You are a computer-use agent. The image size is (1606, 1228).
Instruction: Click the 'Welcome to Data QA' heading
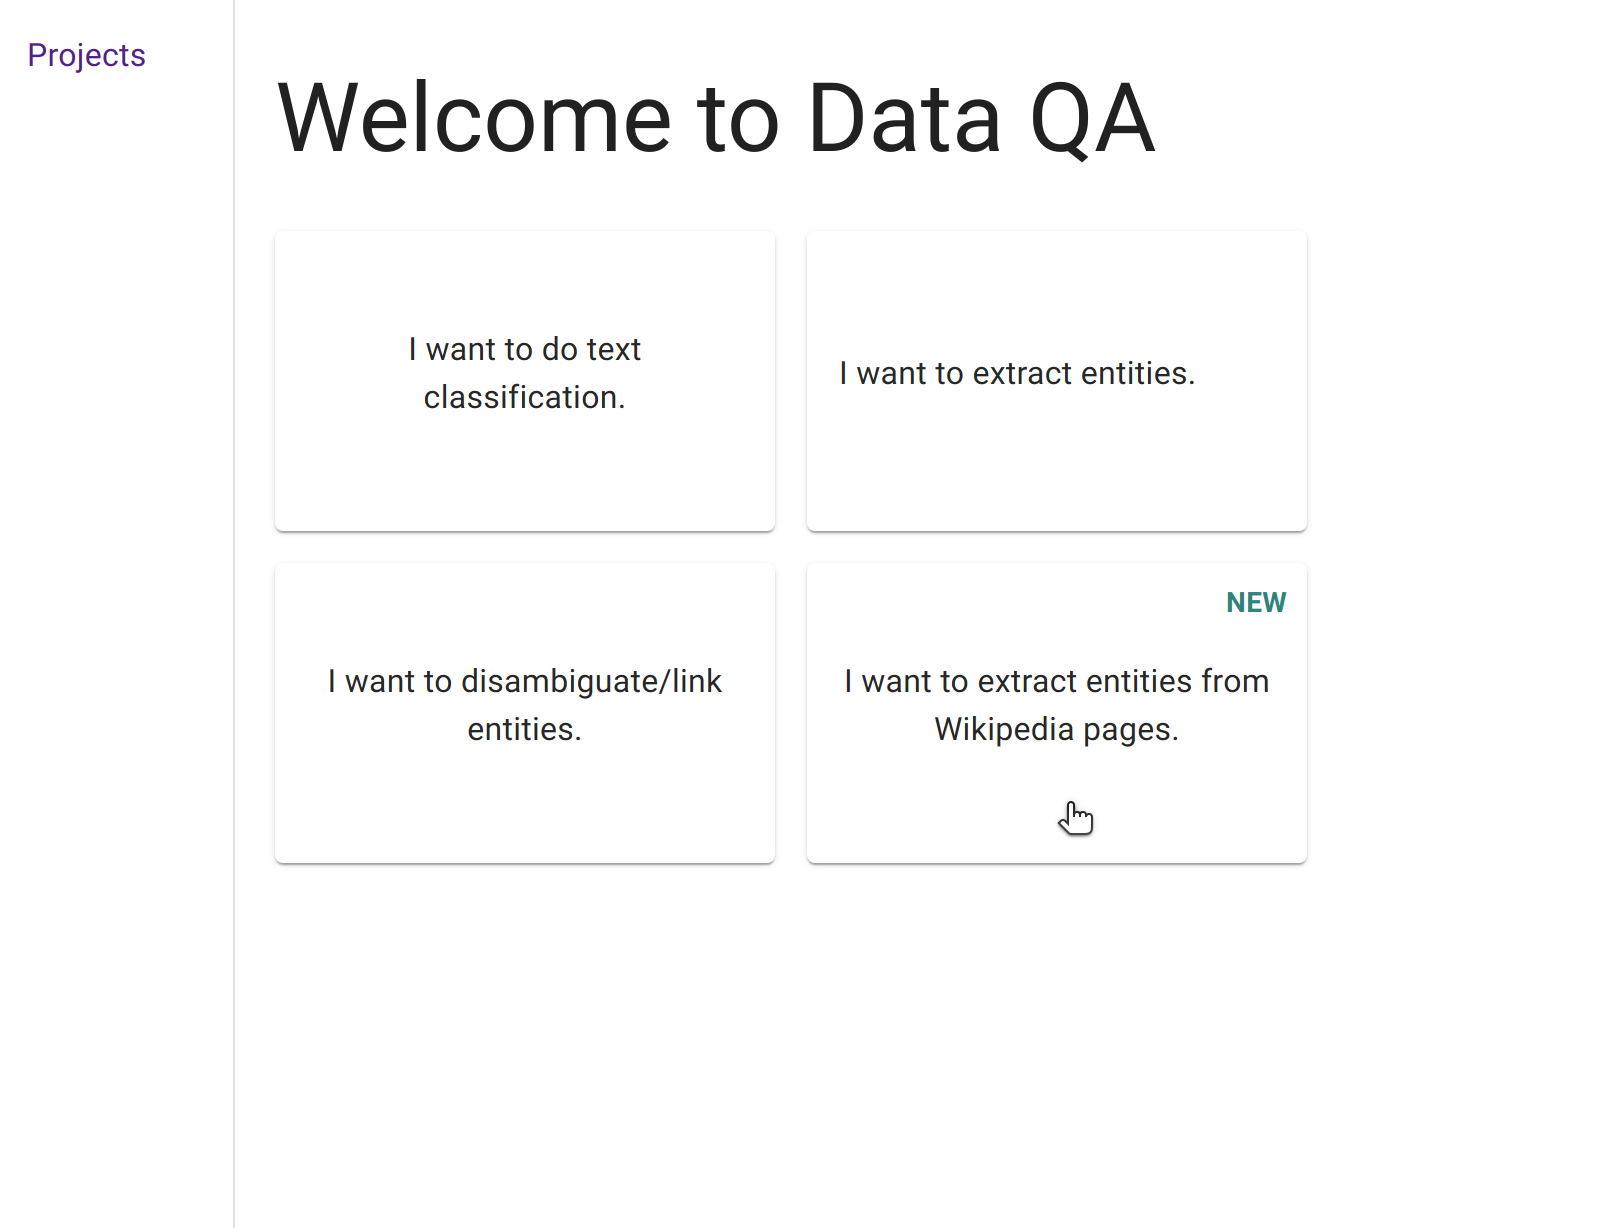click(715, 119)
